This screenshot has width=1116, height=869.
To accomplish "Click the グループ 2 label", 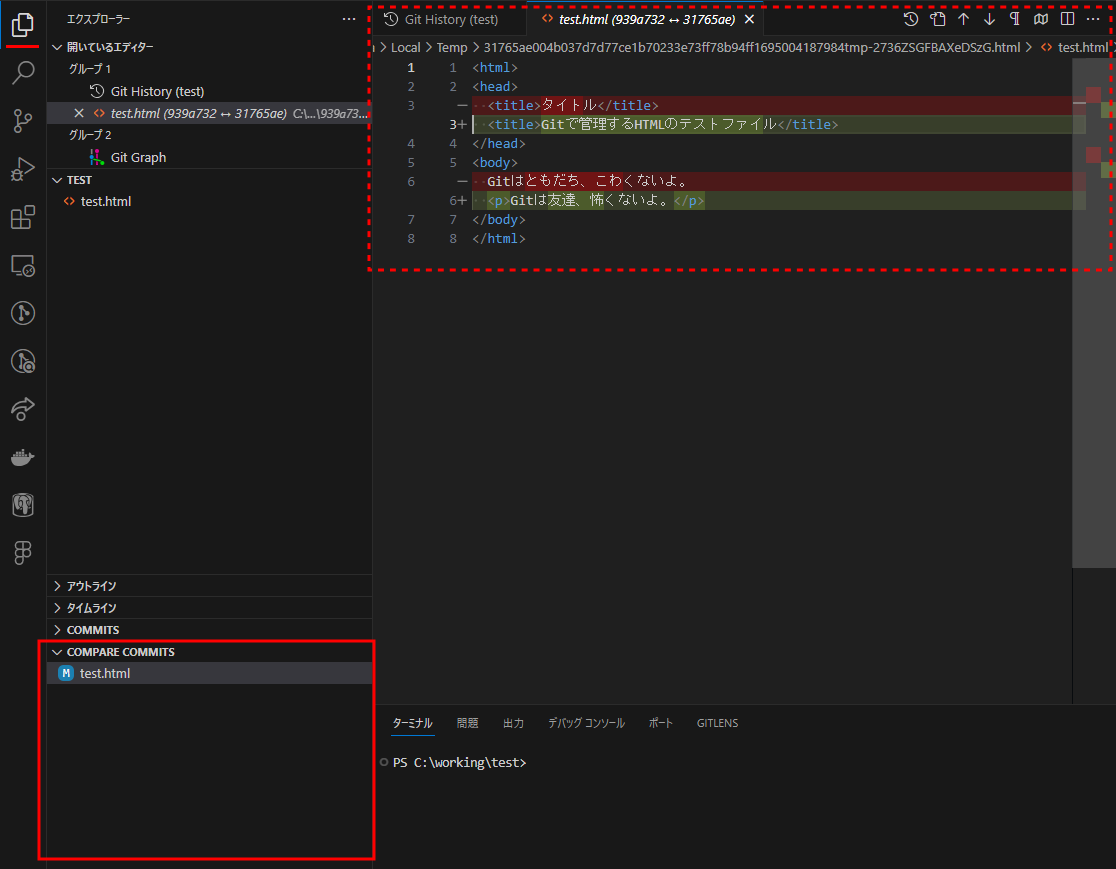I will coord(90,135).
